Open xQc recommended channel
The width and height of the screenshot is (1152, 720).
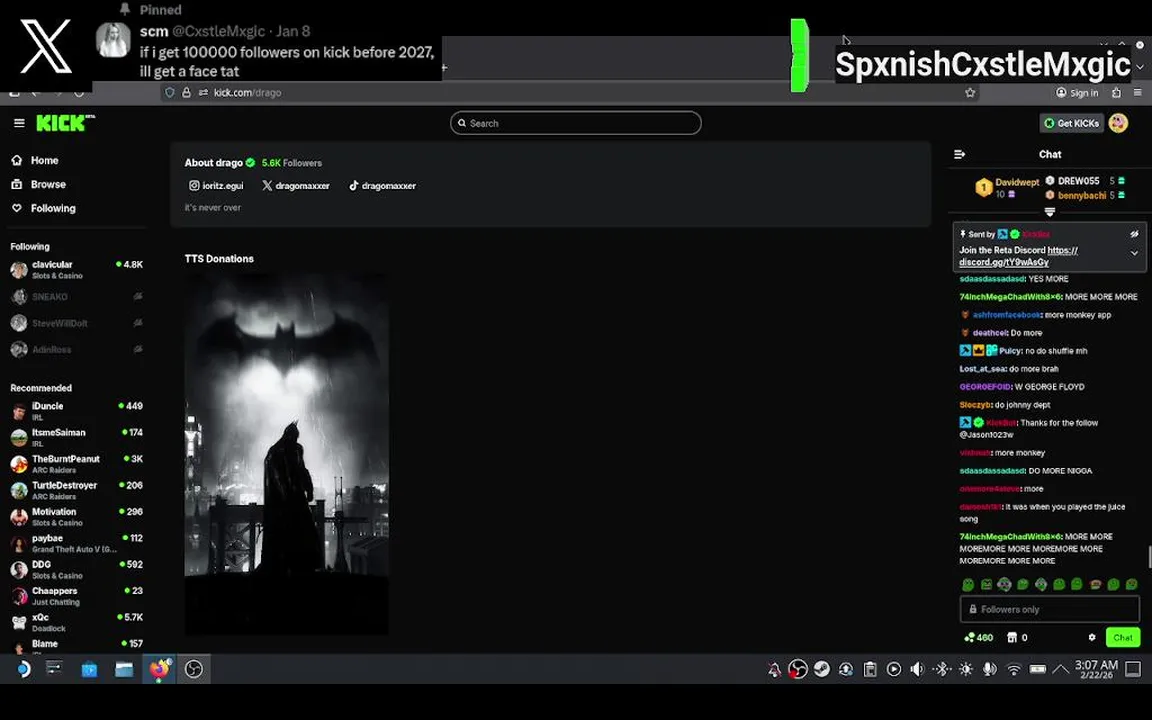76,622
